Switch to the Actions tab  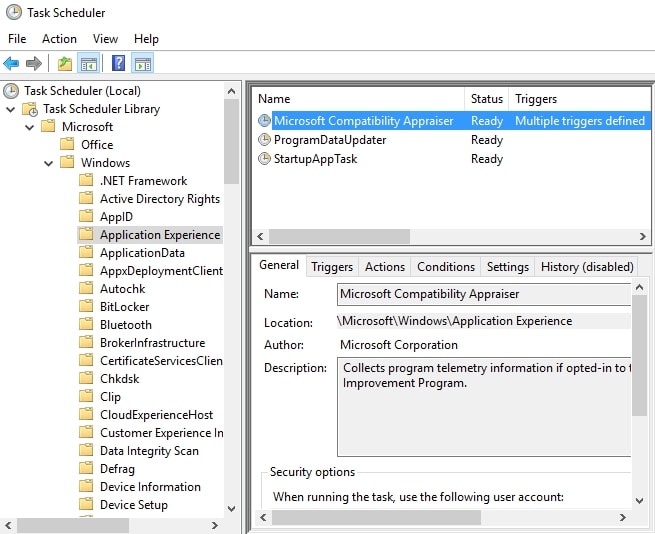385,267
